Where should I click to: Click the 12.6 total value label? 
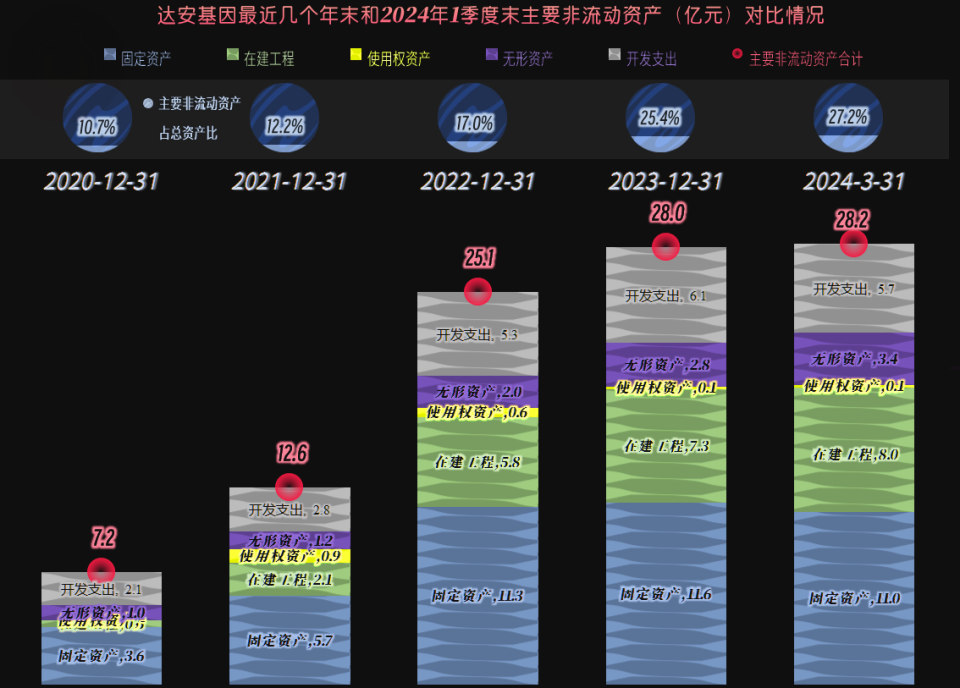click(x=292, y=454)
